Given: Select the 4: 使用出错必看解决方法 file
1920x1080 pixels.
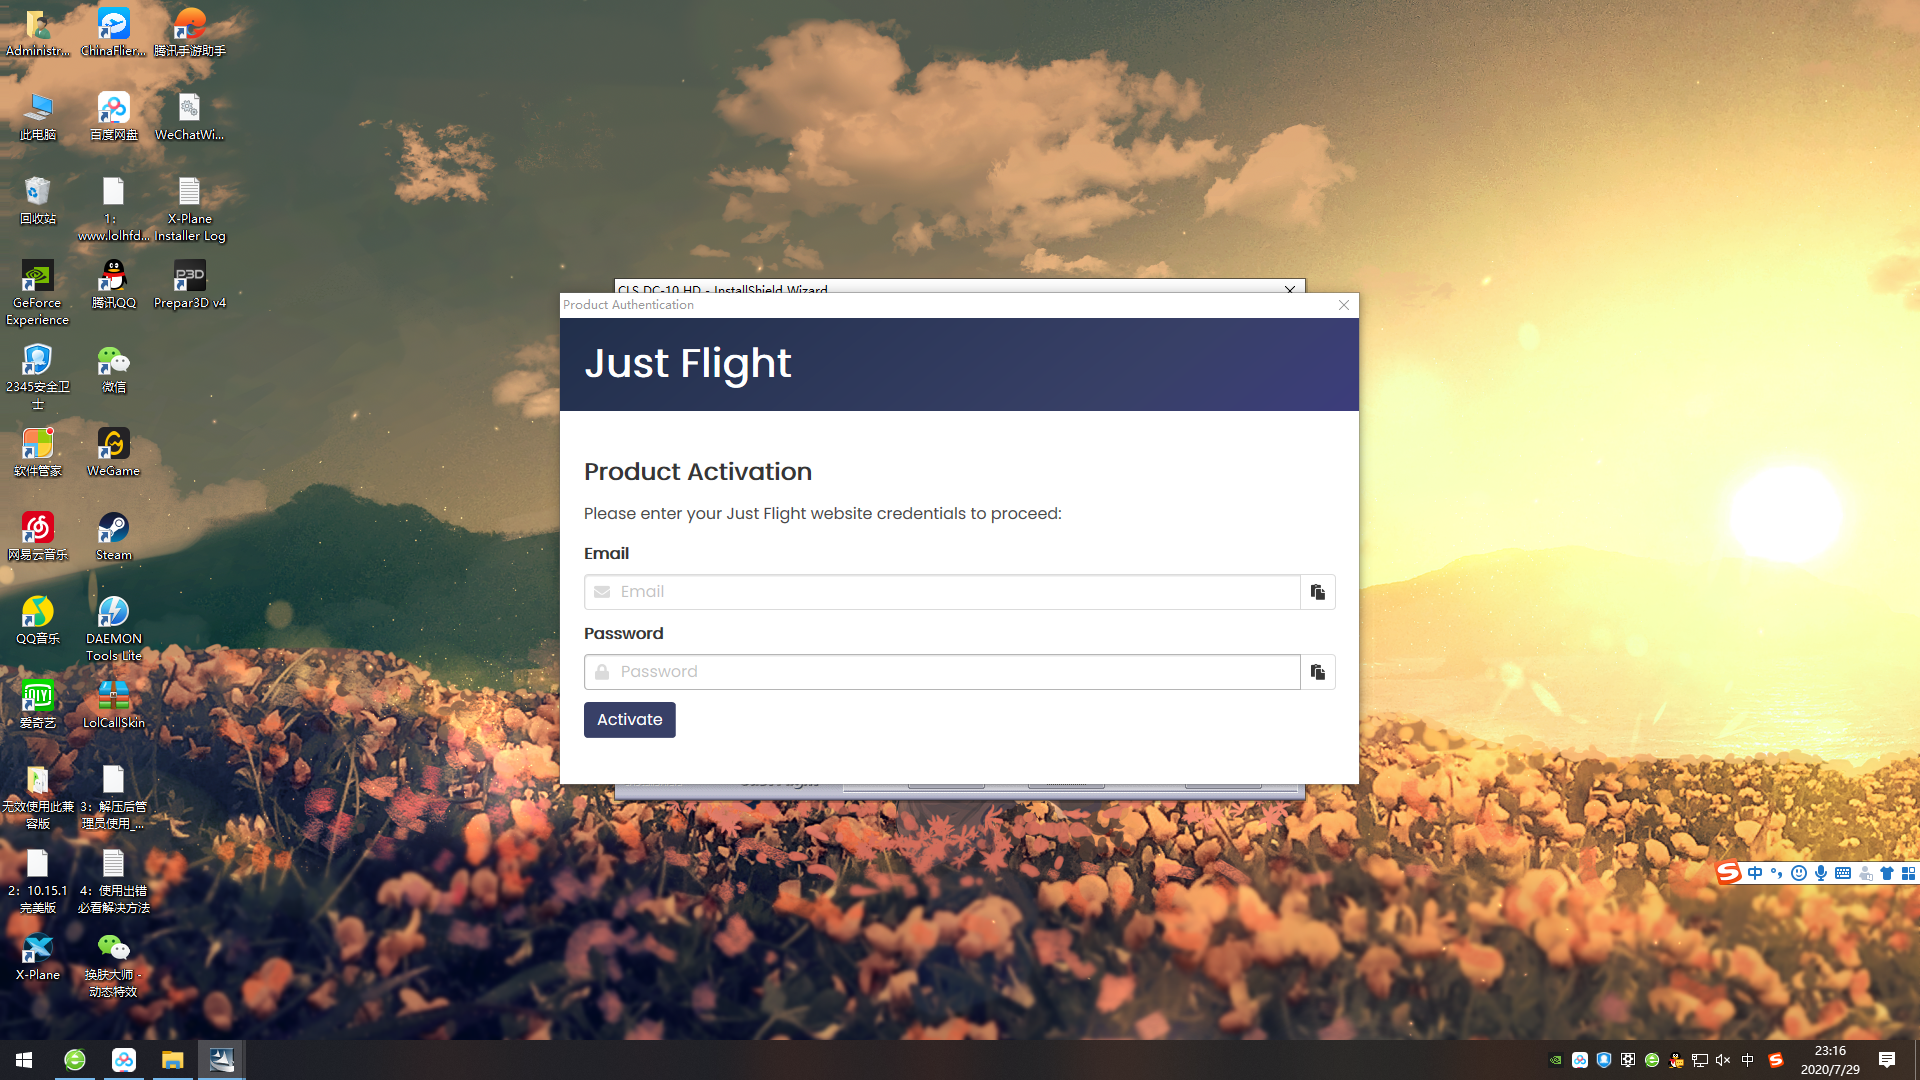Looking at the screenshot, I should [x=114, y=880].
